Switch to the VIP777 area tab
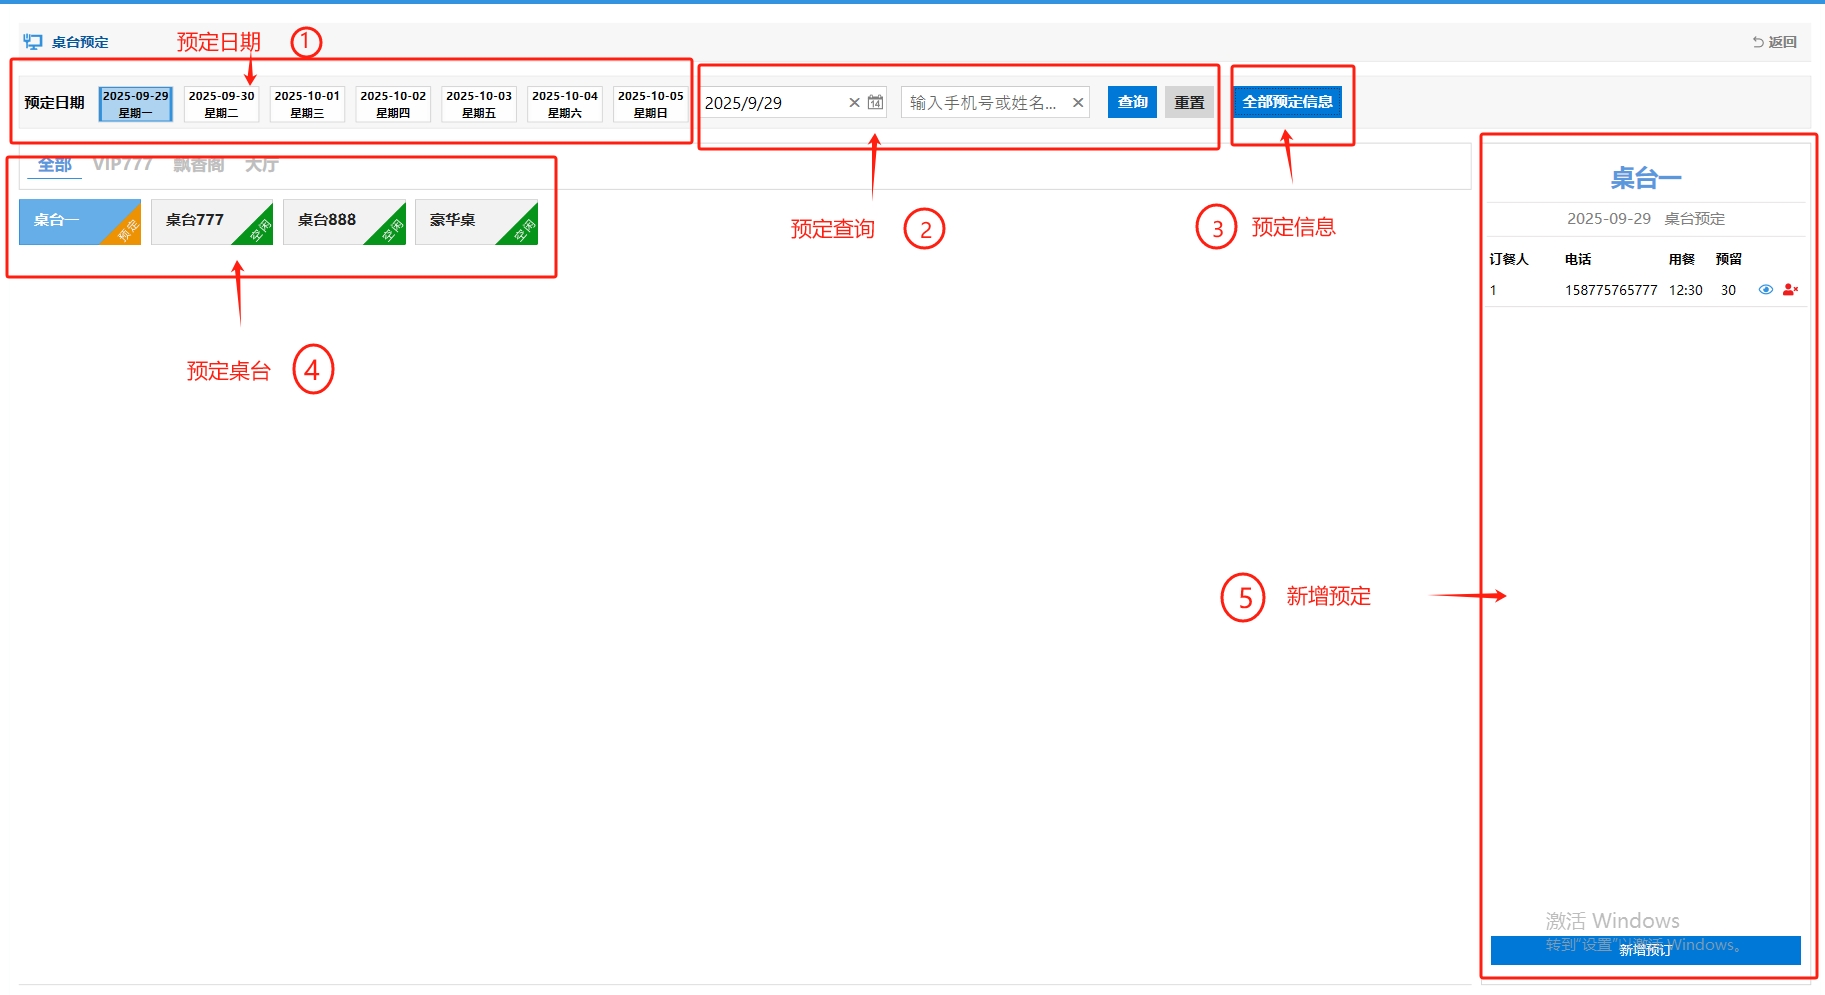1825x995 pixels. 122,164
